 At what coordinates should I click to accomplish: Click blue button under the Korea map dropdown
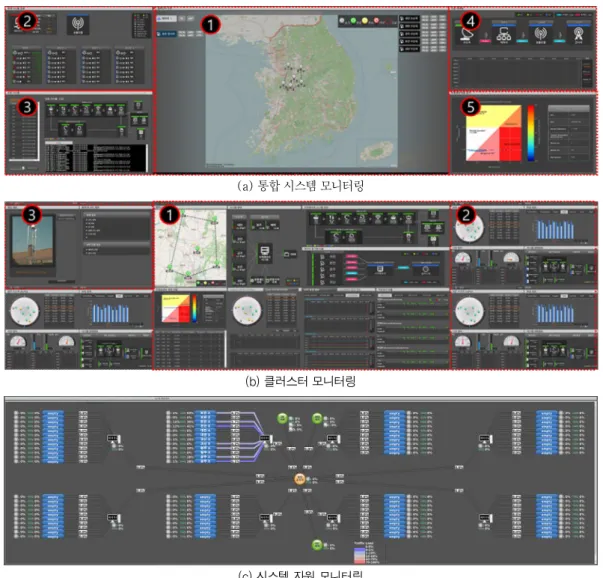point(167,34)
